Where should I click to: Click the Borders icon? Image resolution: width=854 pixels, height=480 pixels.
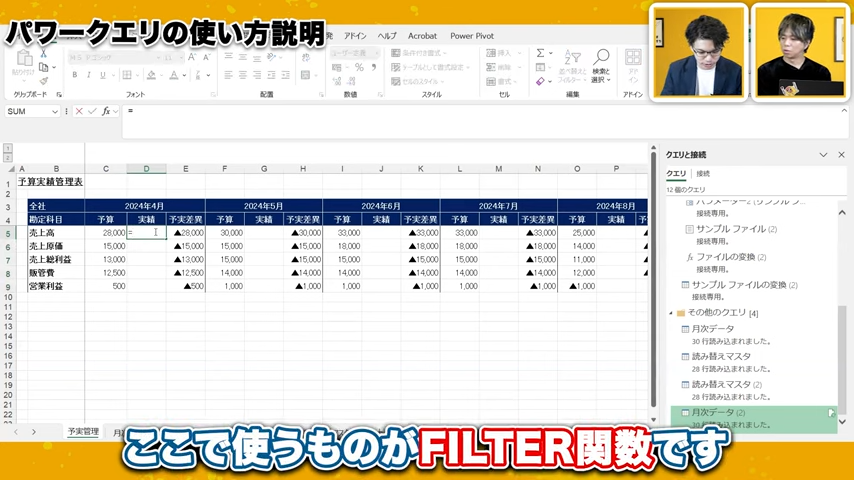[x=127, y=75]
